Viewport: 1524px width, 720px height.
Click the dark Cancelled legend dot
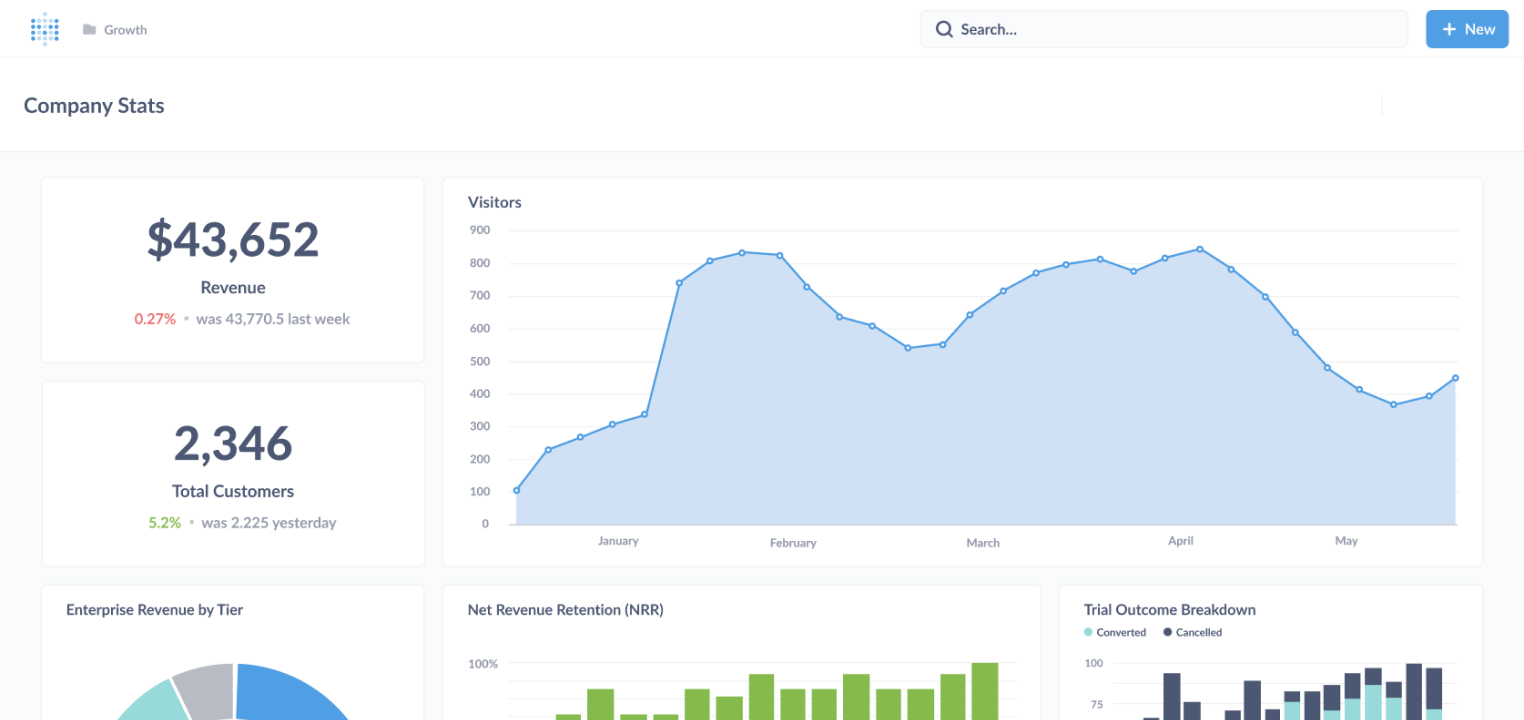(x=1168, y=632)
